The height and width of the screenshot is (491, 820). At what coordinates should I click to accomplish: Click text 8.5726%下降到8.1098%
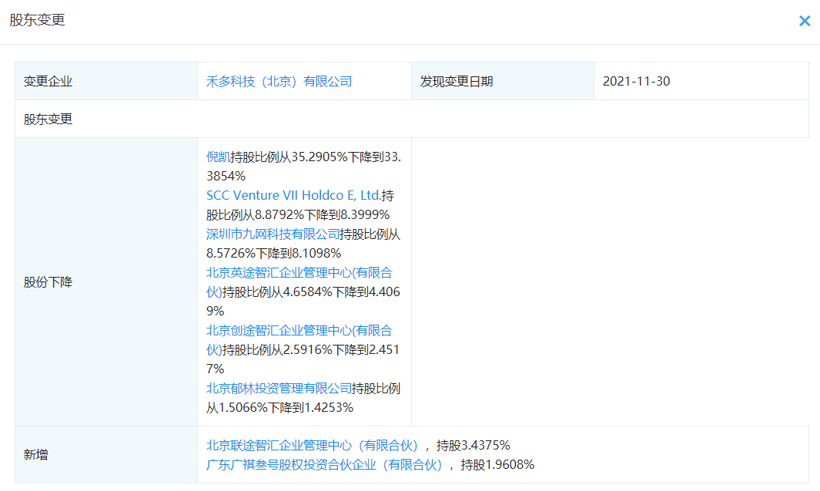point(274,254)
